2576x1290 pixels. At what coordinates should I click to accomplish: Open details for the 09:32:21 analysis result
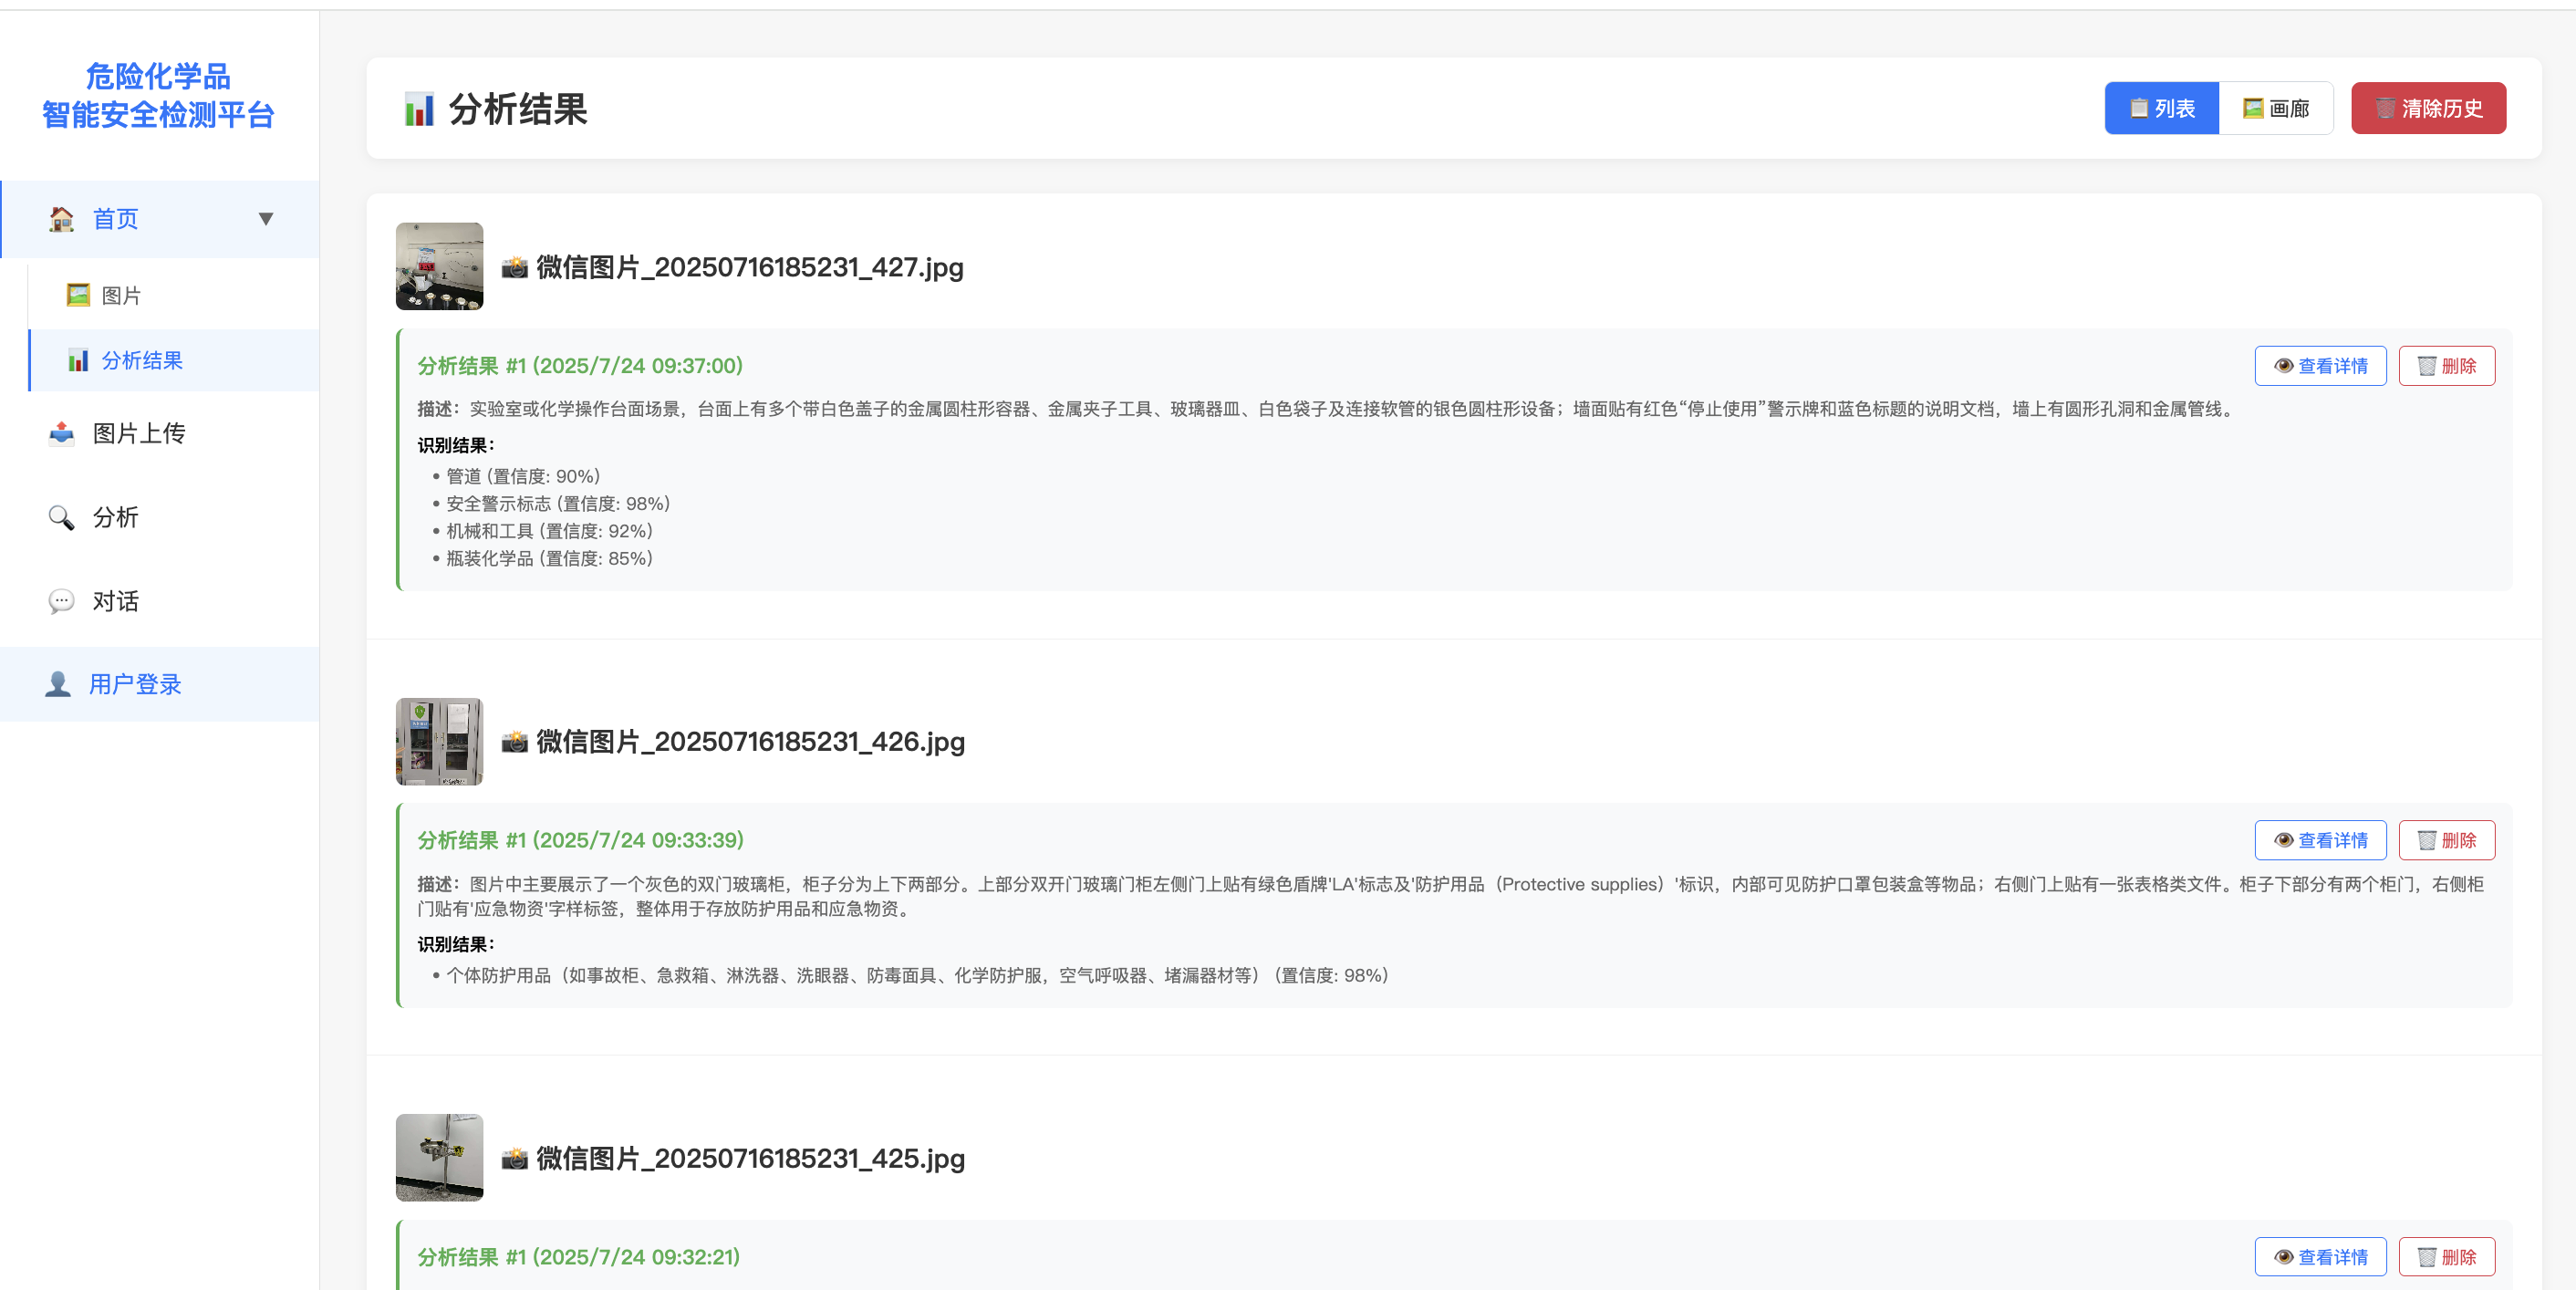(2319, 1257)
